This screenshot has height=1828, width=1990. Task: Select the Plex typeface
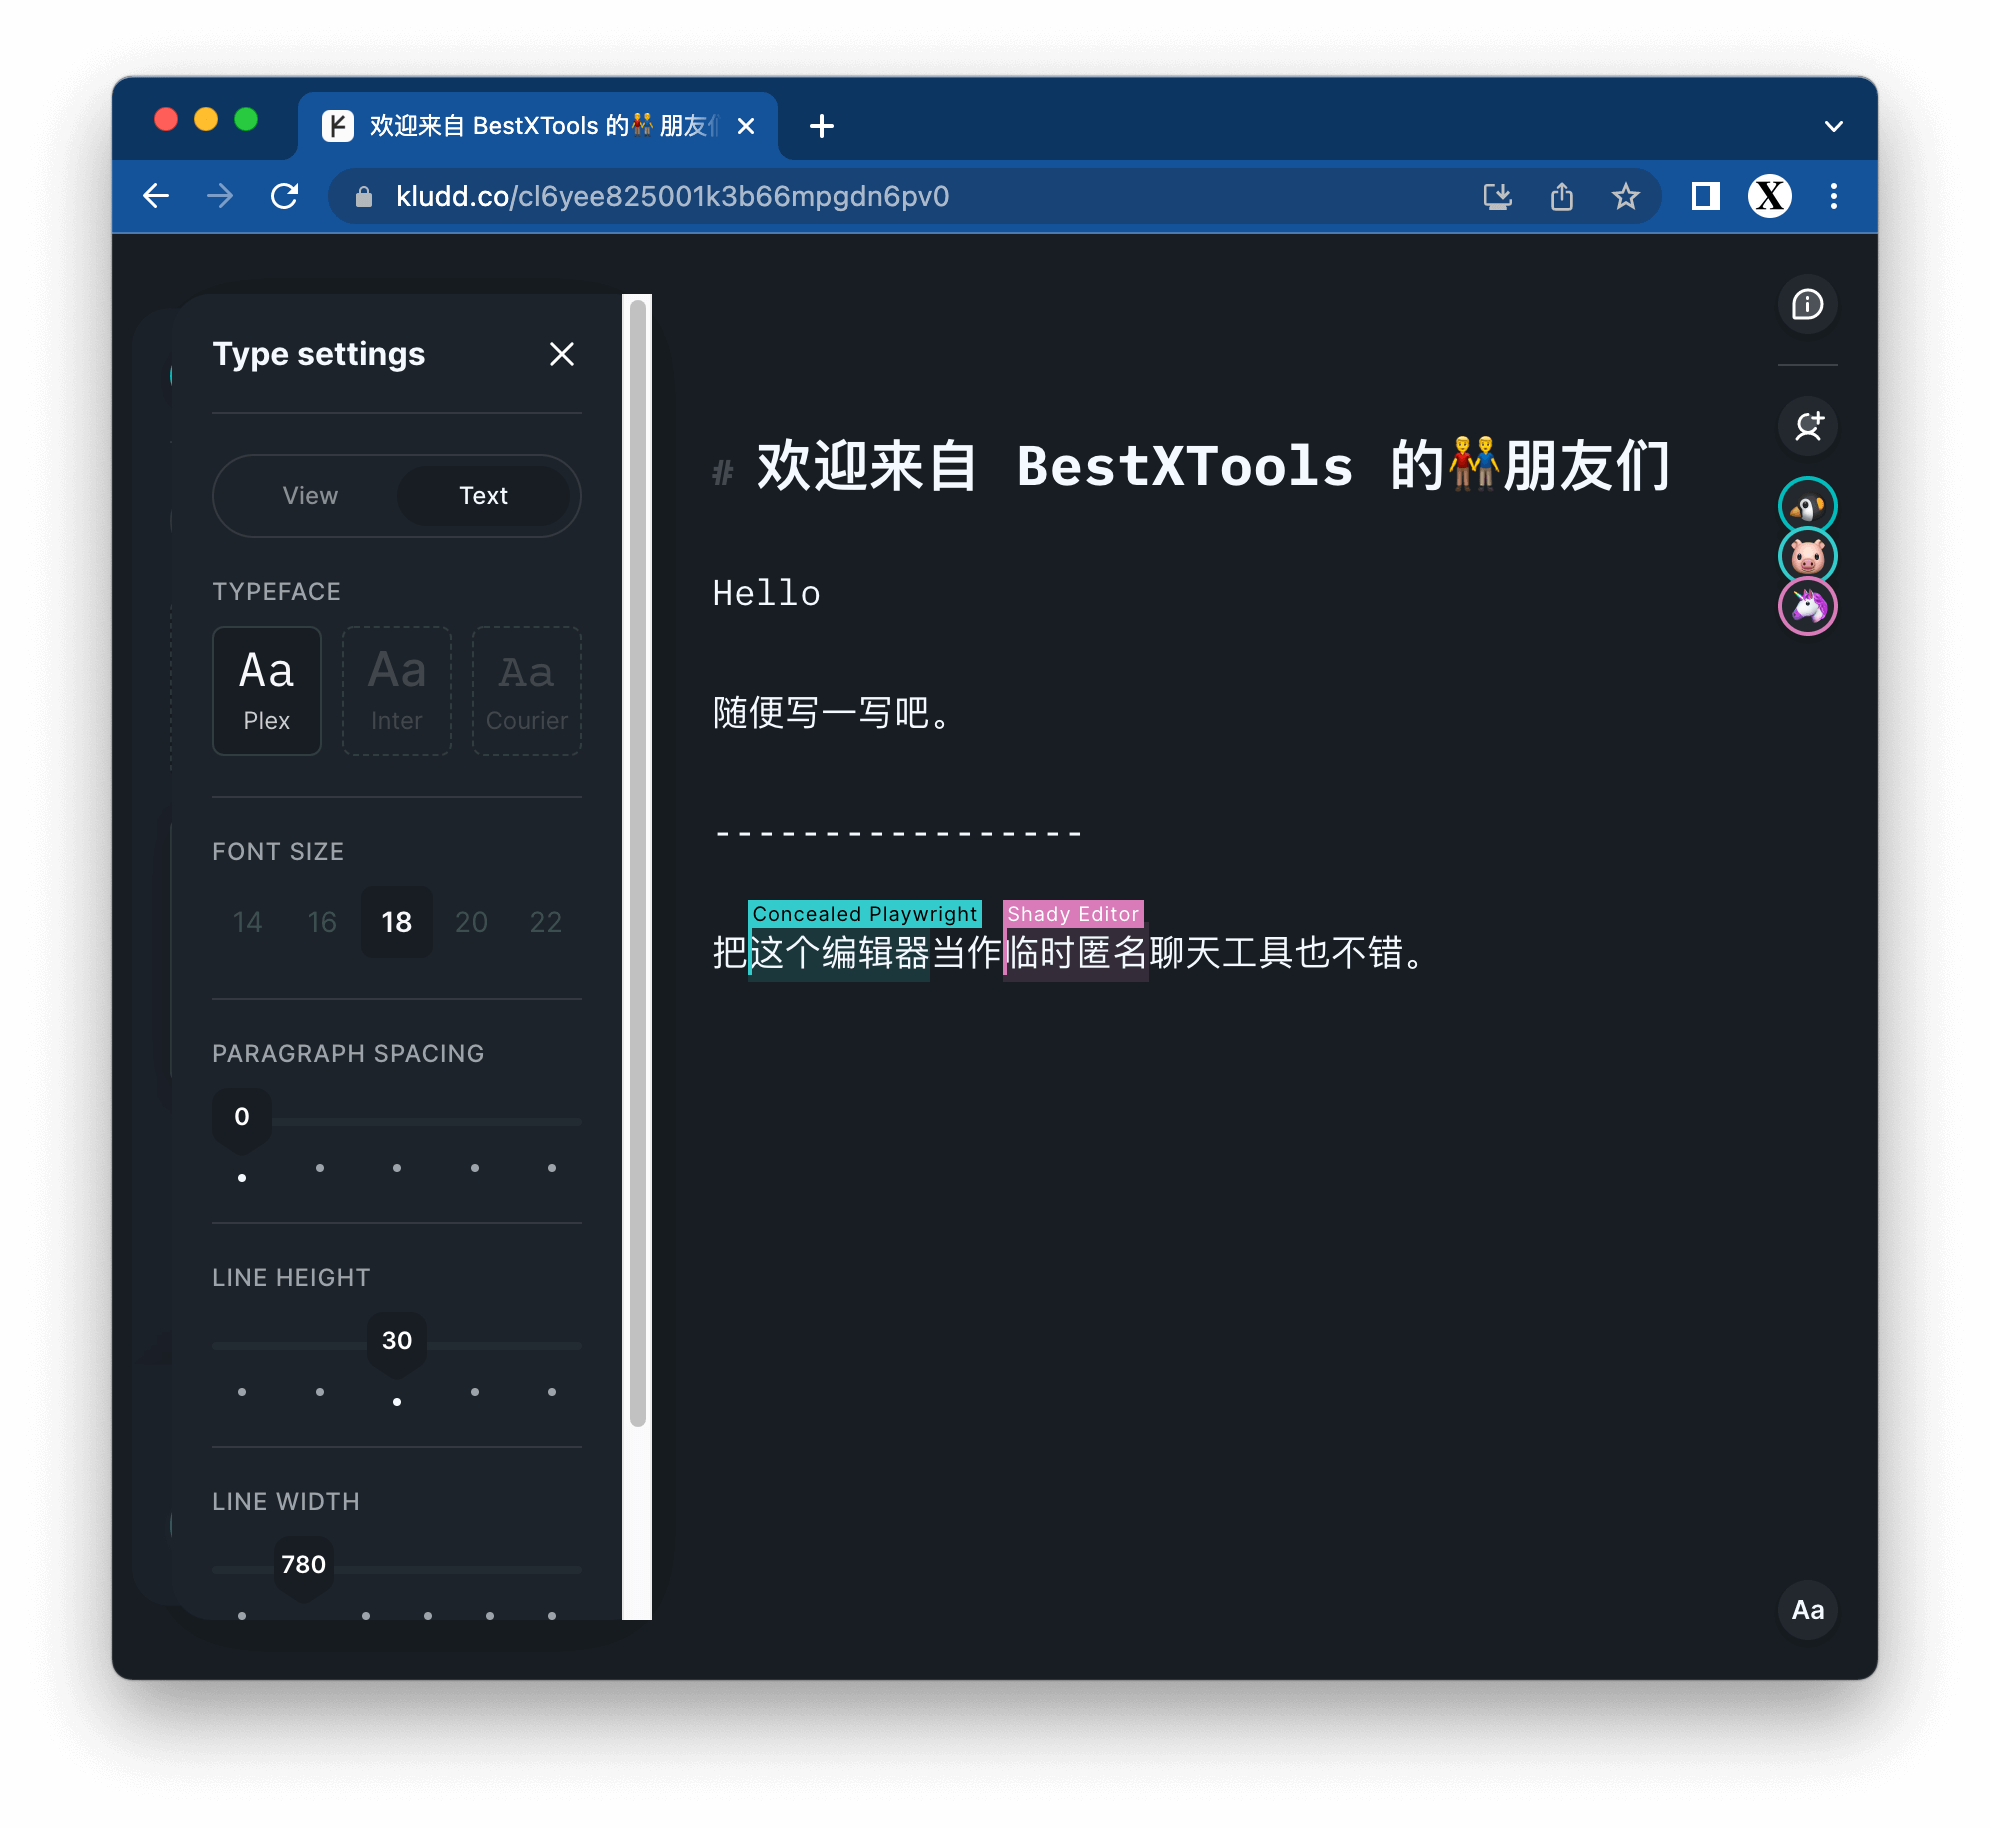pyautogui.click(x=267, y=691)
